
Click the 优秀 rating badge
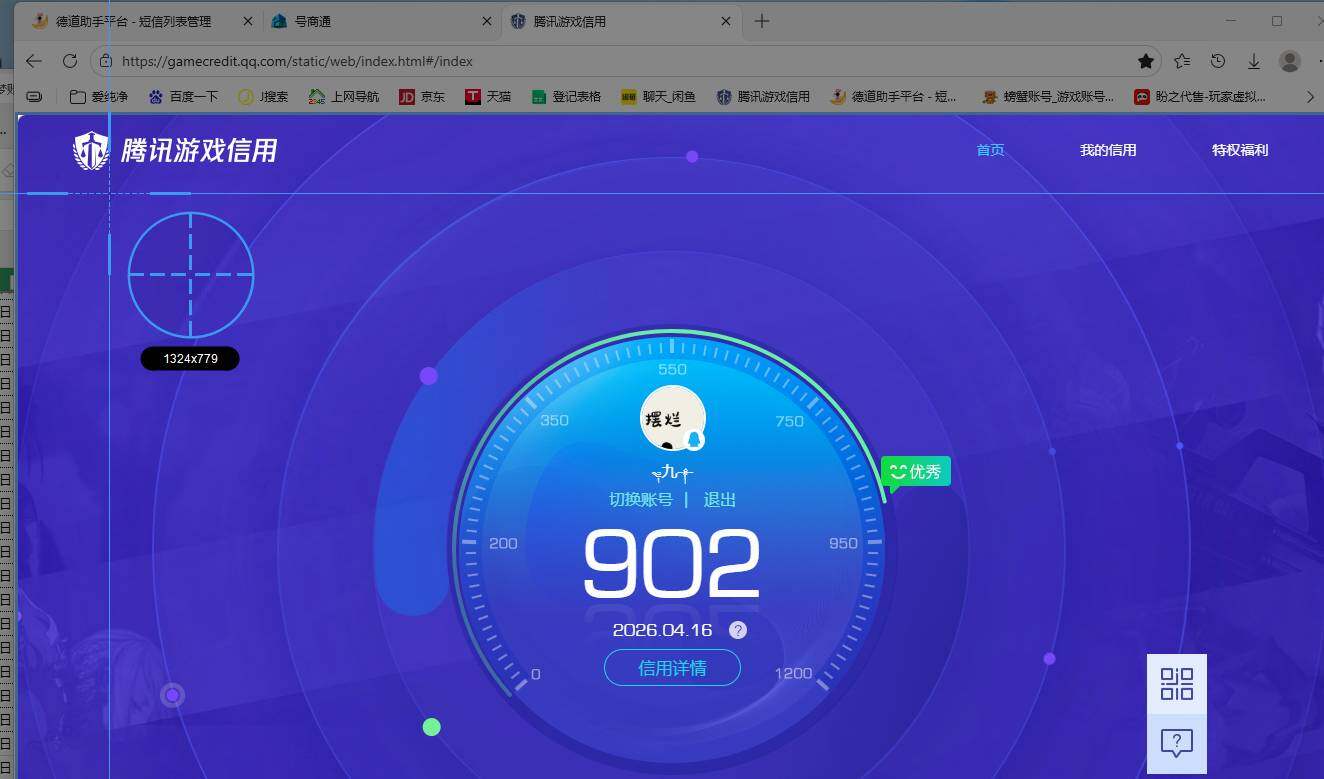(915, 471)
